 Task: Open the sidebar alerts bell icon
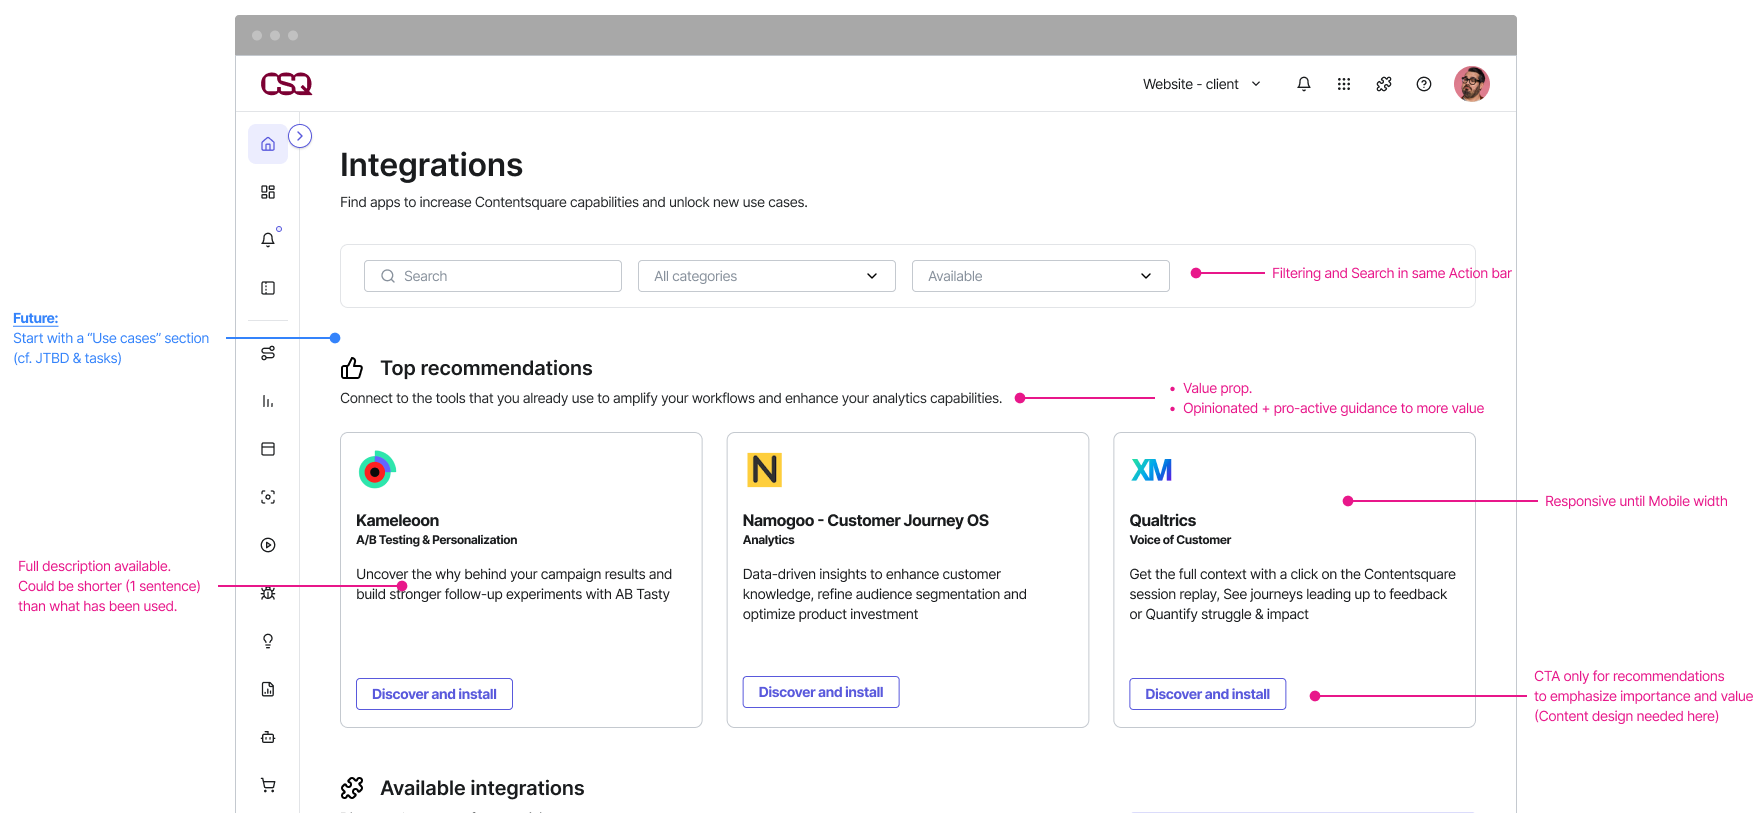click(268, 240)
